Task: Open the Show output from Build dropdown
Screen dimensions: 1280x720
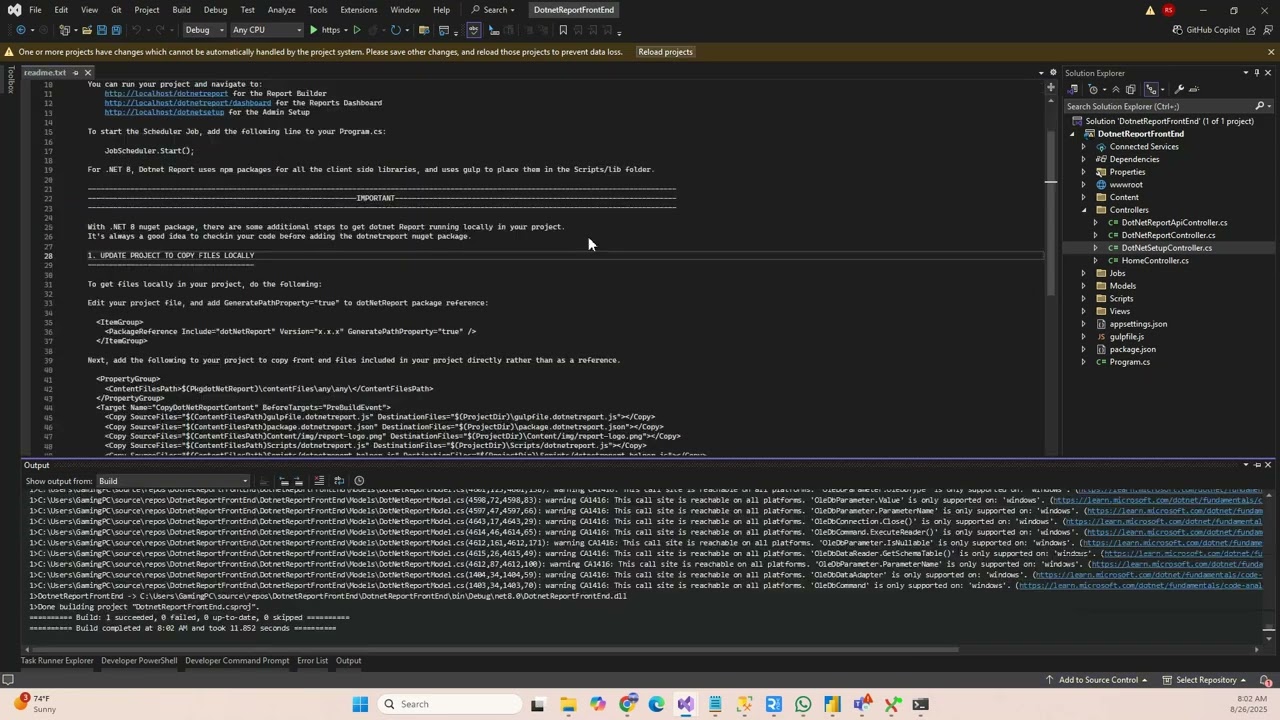Action: [x=173, y=481]
